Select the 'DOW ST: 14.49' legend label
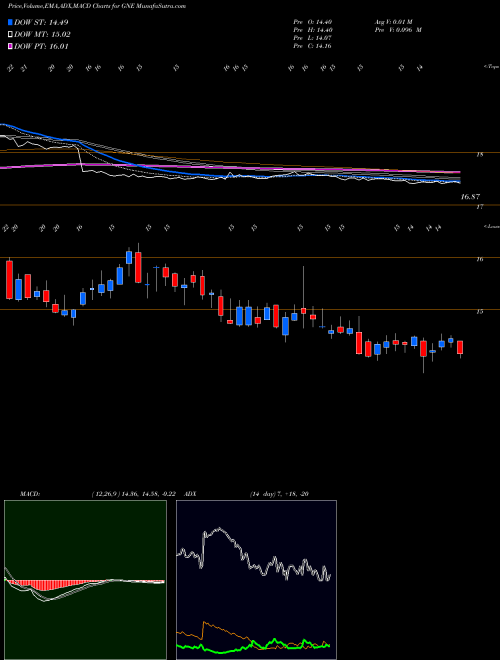Image resolution: width=500 pixels, height=660 pixels. pos(41,23)
